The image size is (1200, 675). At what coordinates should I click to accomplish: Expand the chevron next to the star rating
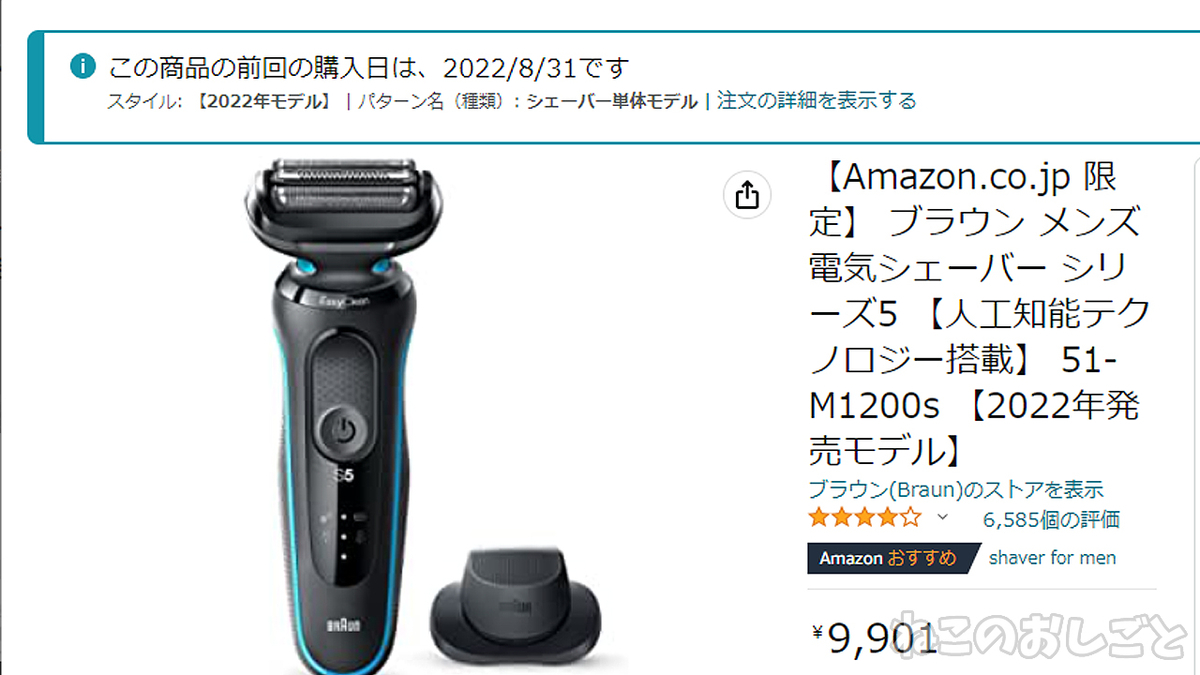[941, 517]
